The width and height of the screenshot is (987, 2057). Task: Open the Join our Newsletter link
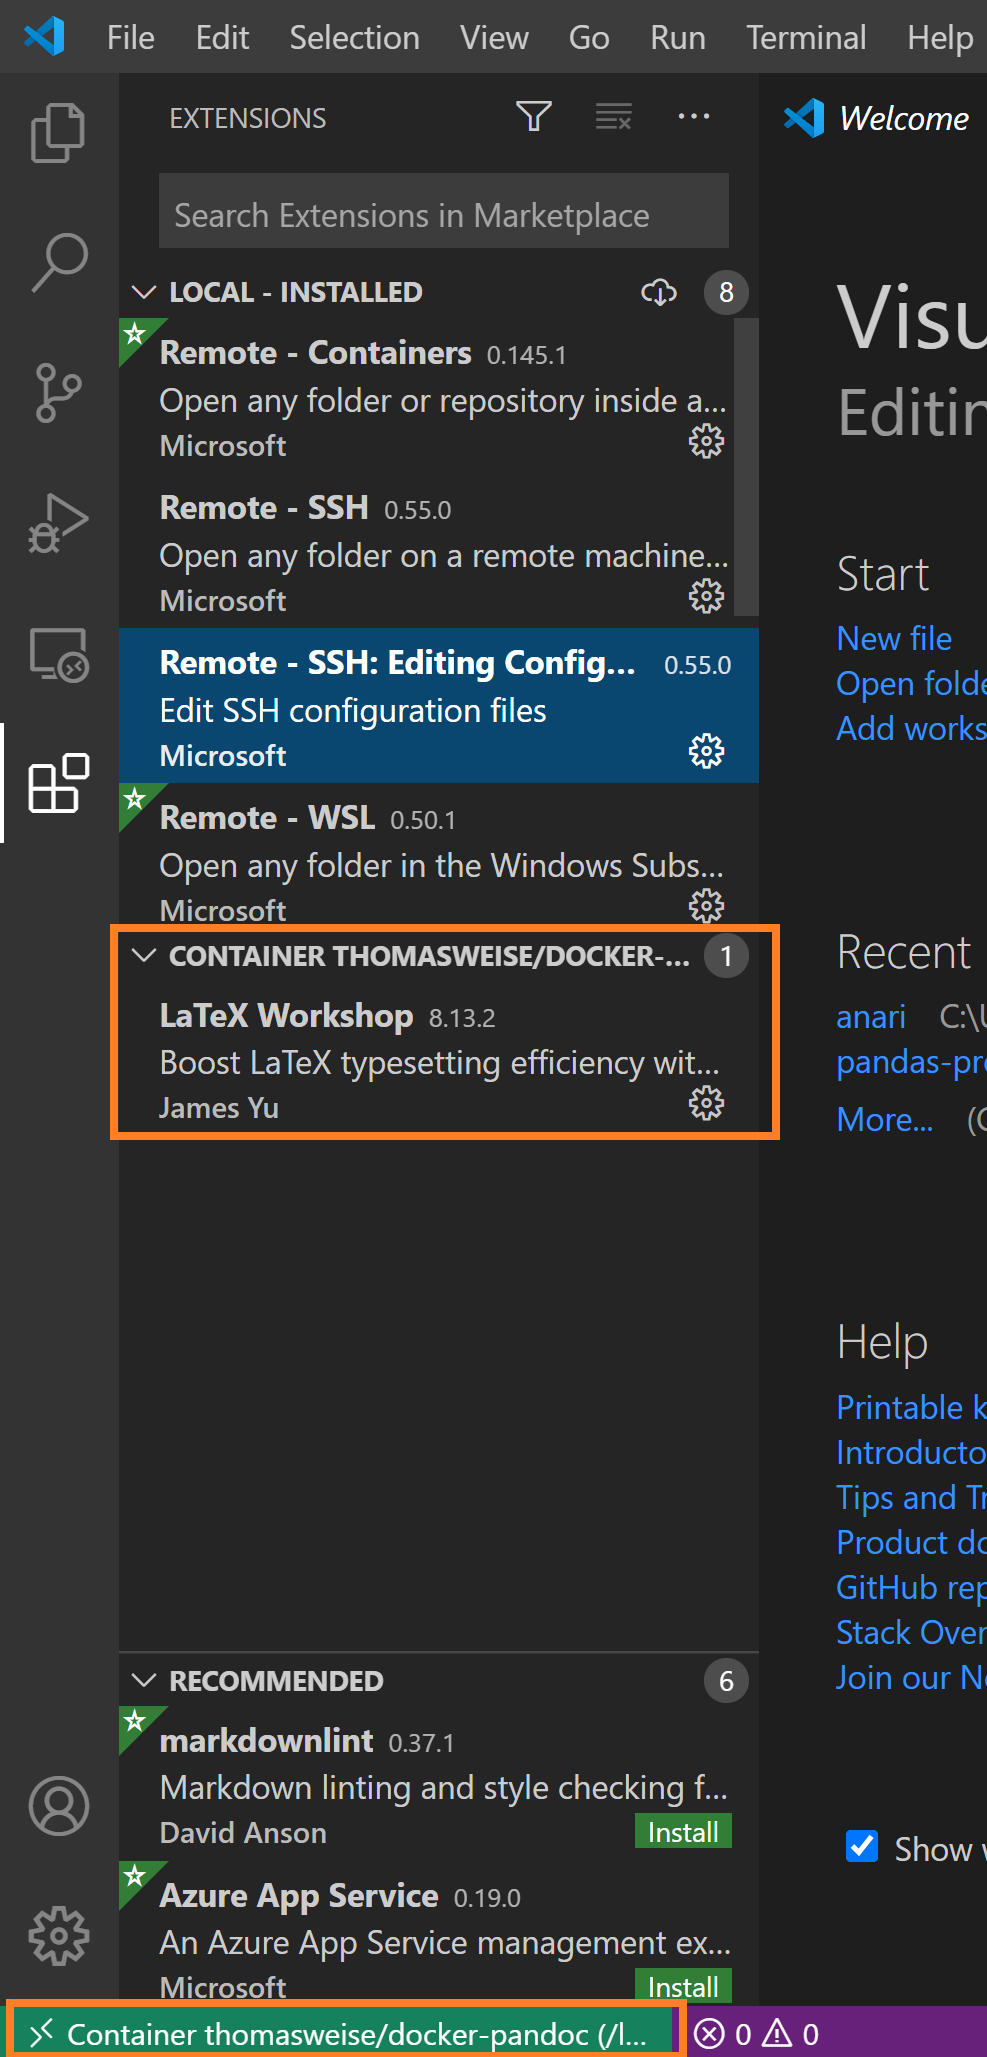click(x=912, y=1677)
